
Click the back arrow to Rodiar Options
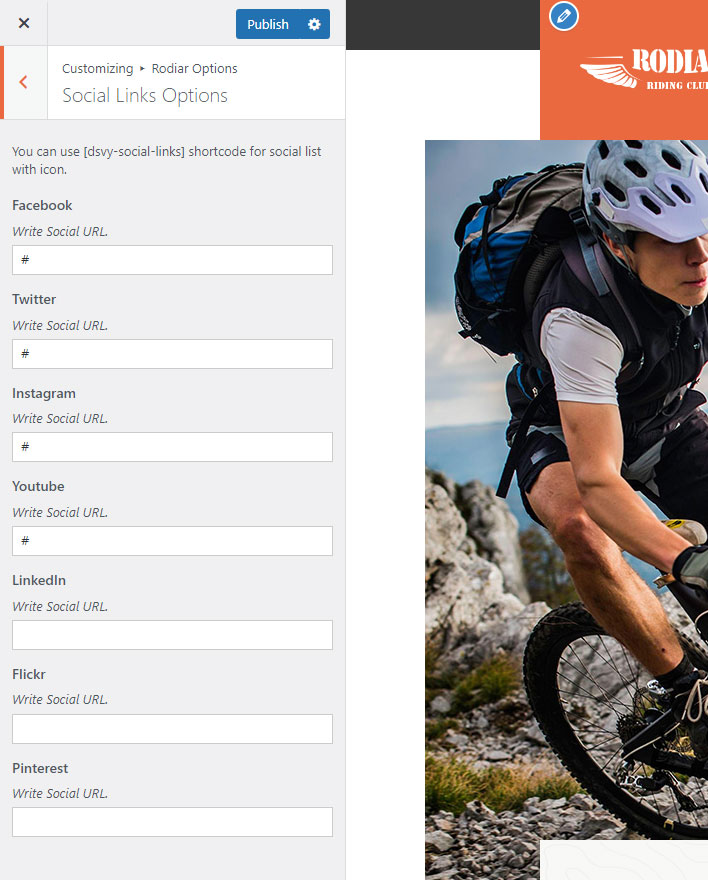click(24, 82)
